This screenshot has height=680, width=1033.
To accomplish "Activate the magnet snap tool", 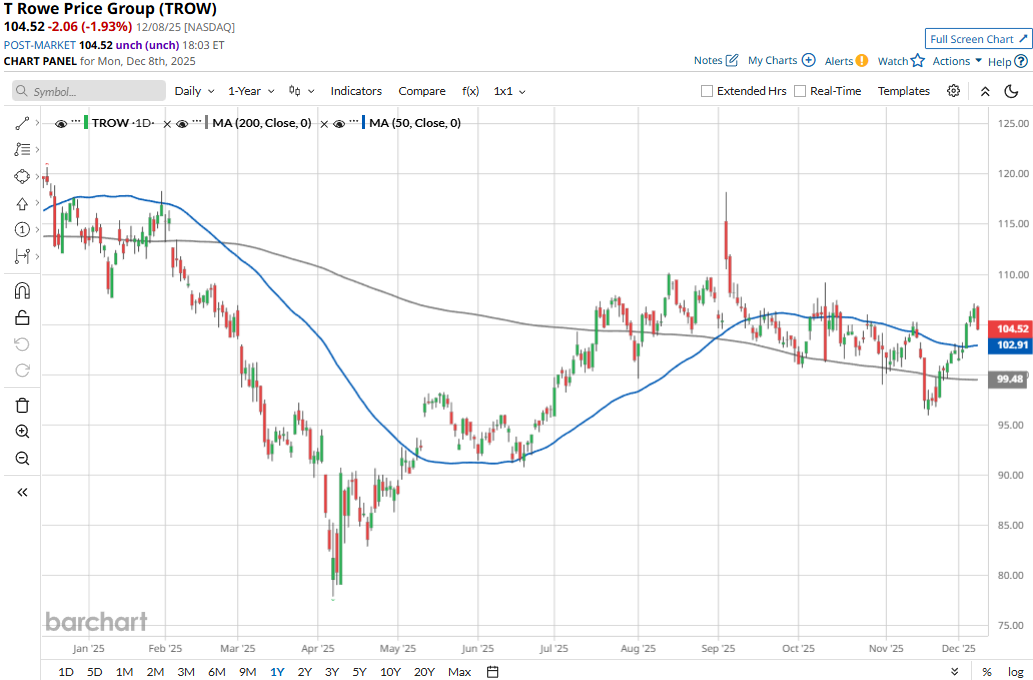I will 22,291.
